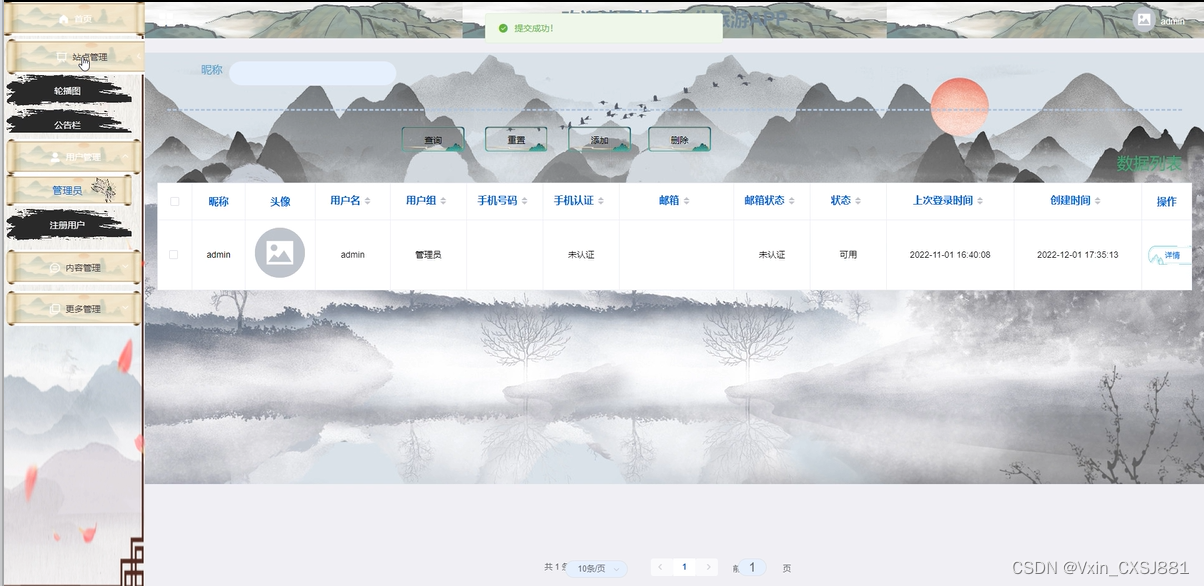This screenshot has width=1204, height=586.
Task: Click the chat icon beside 内容管理
Action: tap(56, 268)
